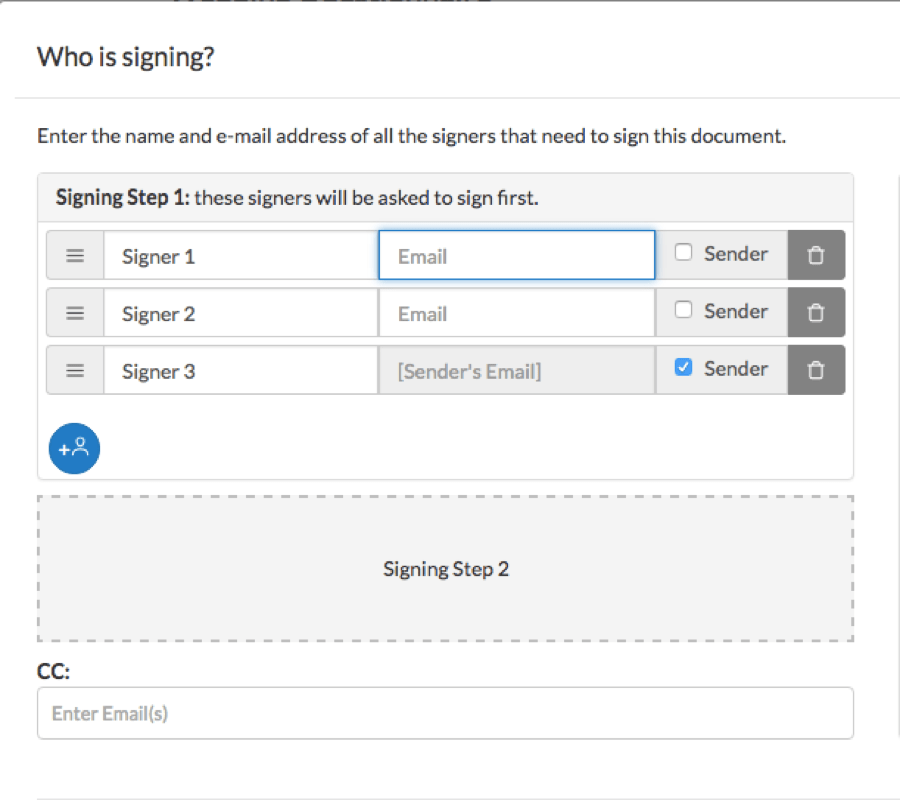
Task: Focus the Signer 1 name field
Action: point(240,256)
